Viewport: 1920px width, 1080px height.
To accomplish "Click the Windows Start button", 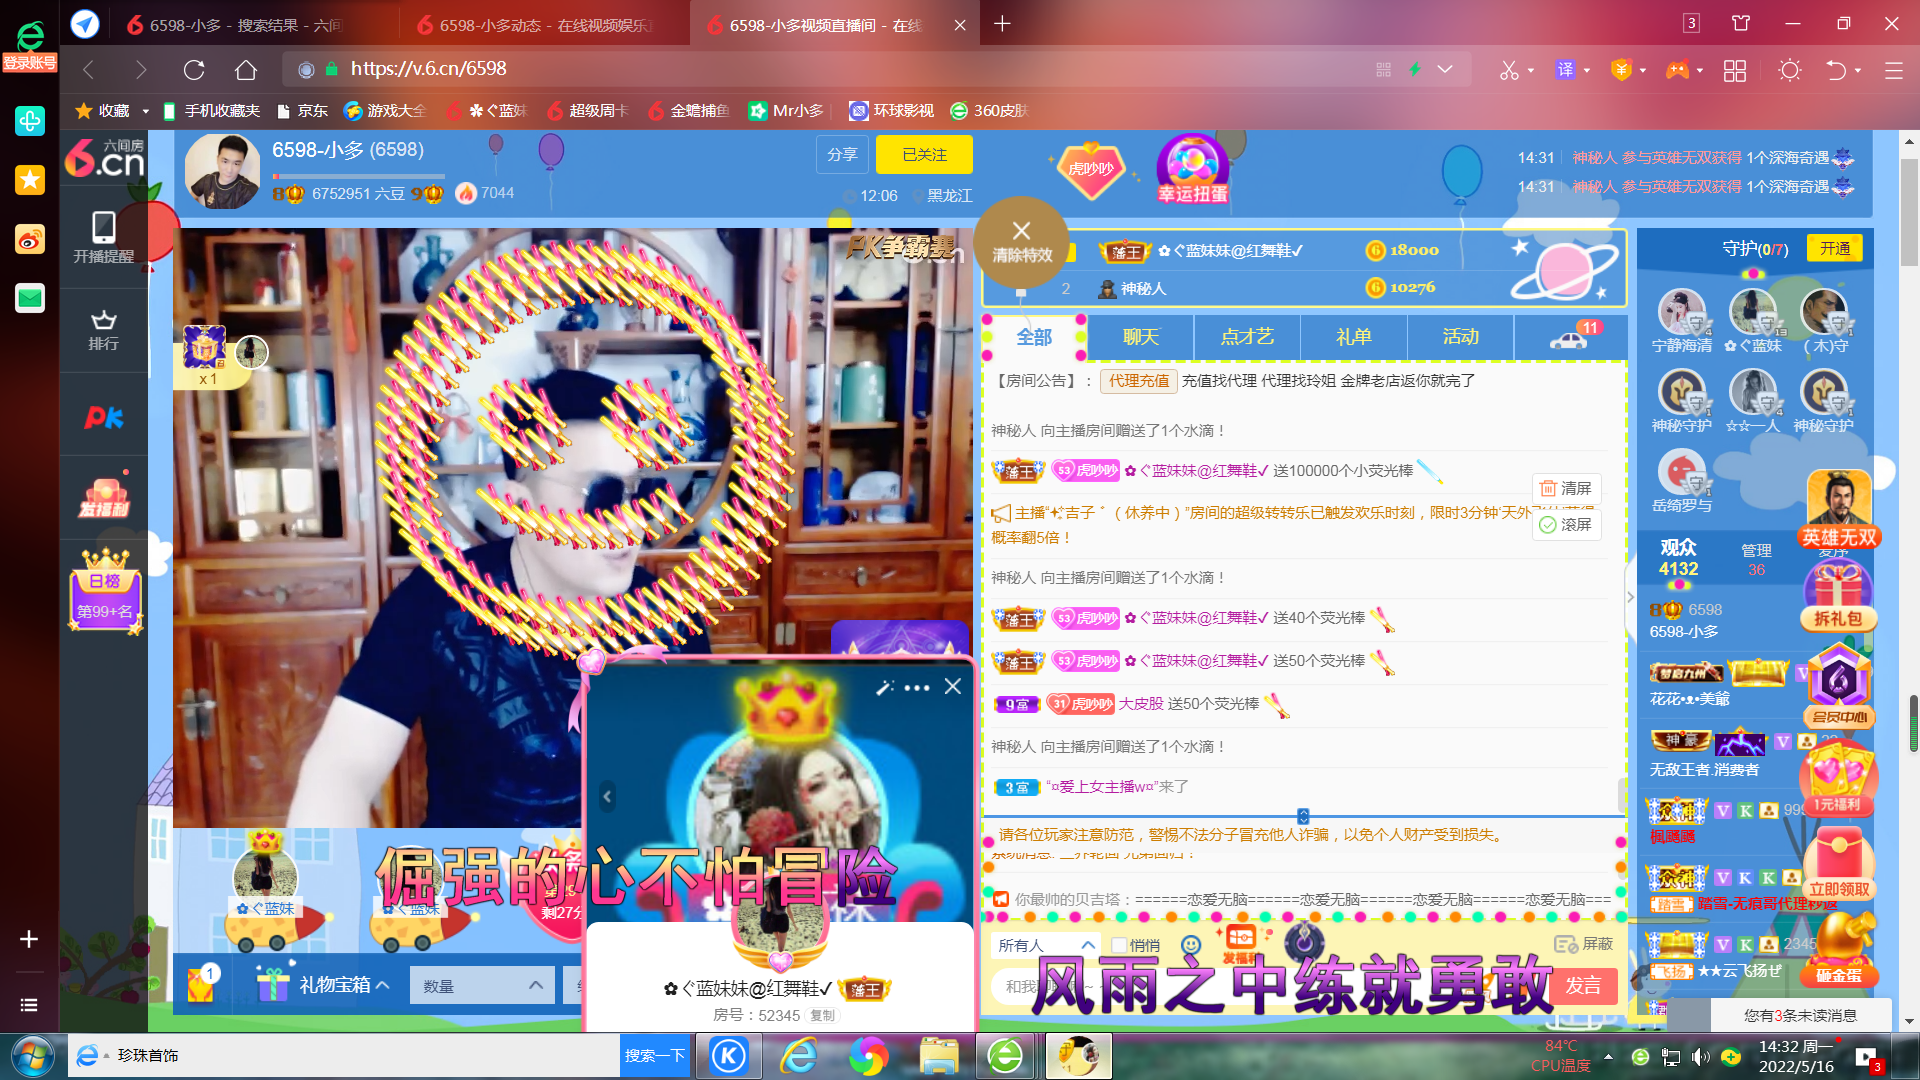I will point(31,1056).
